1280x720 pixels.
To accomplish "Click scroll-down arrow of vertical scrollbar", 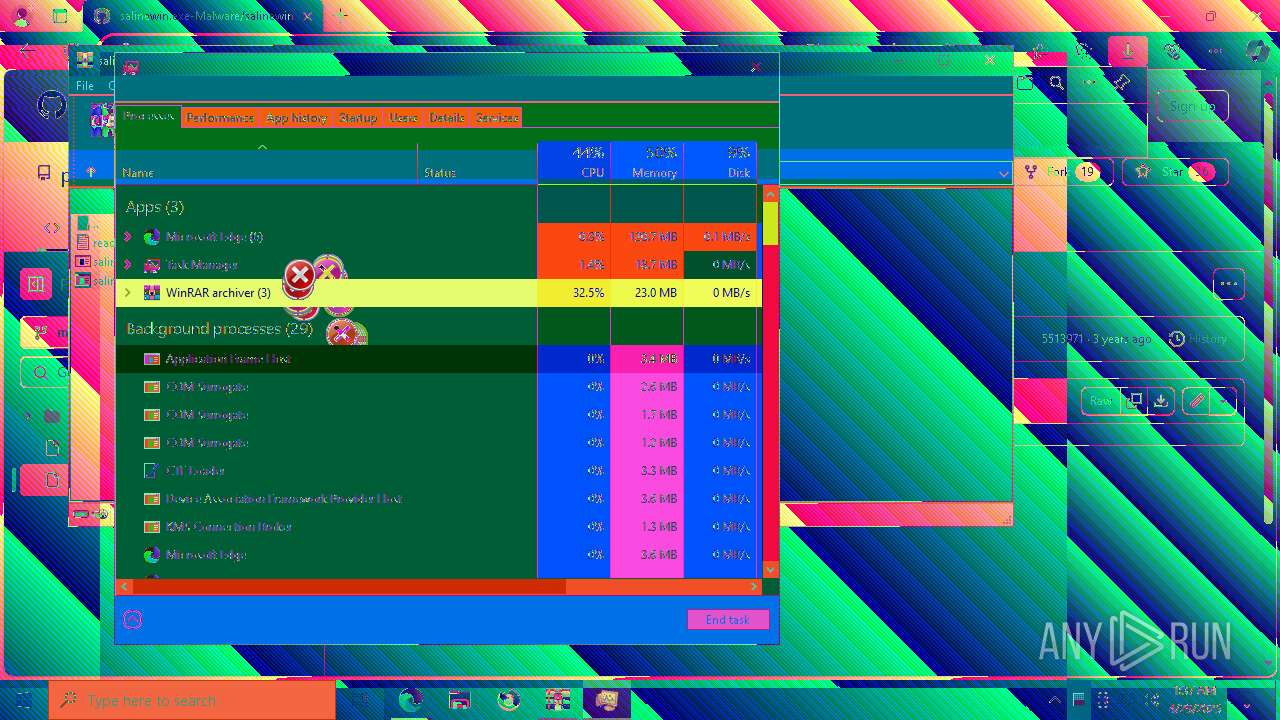I will 770,569.
